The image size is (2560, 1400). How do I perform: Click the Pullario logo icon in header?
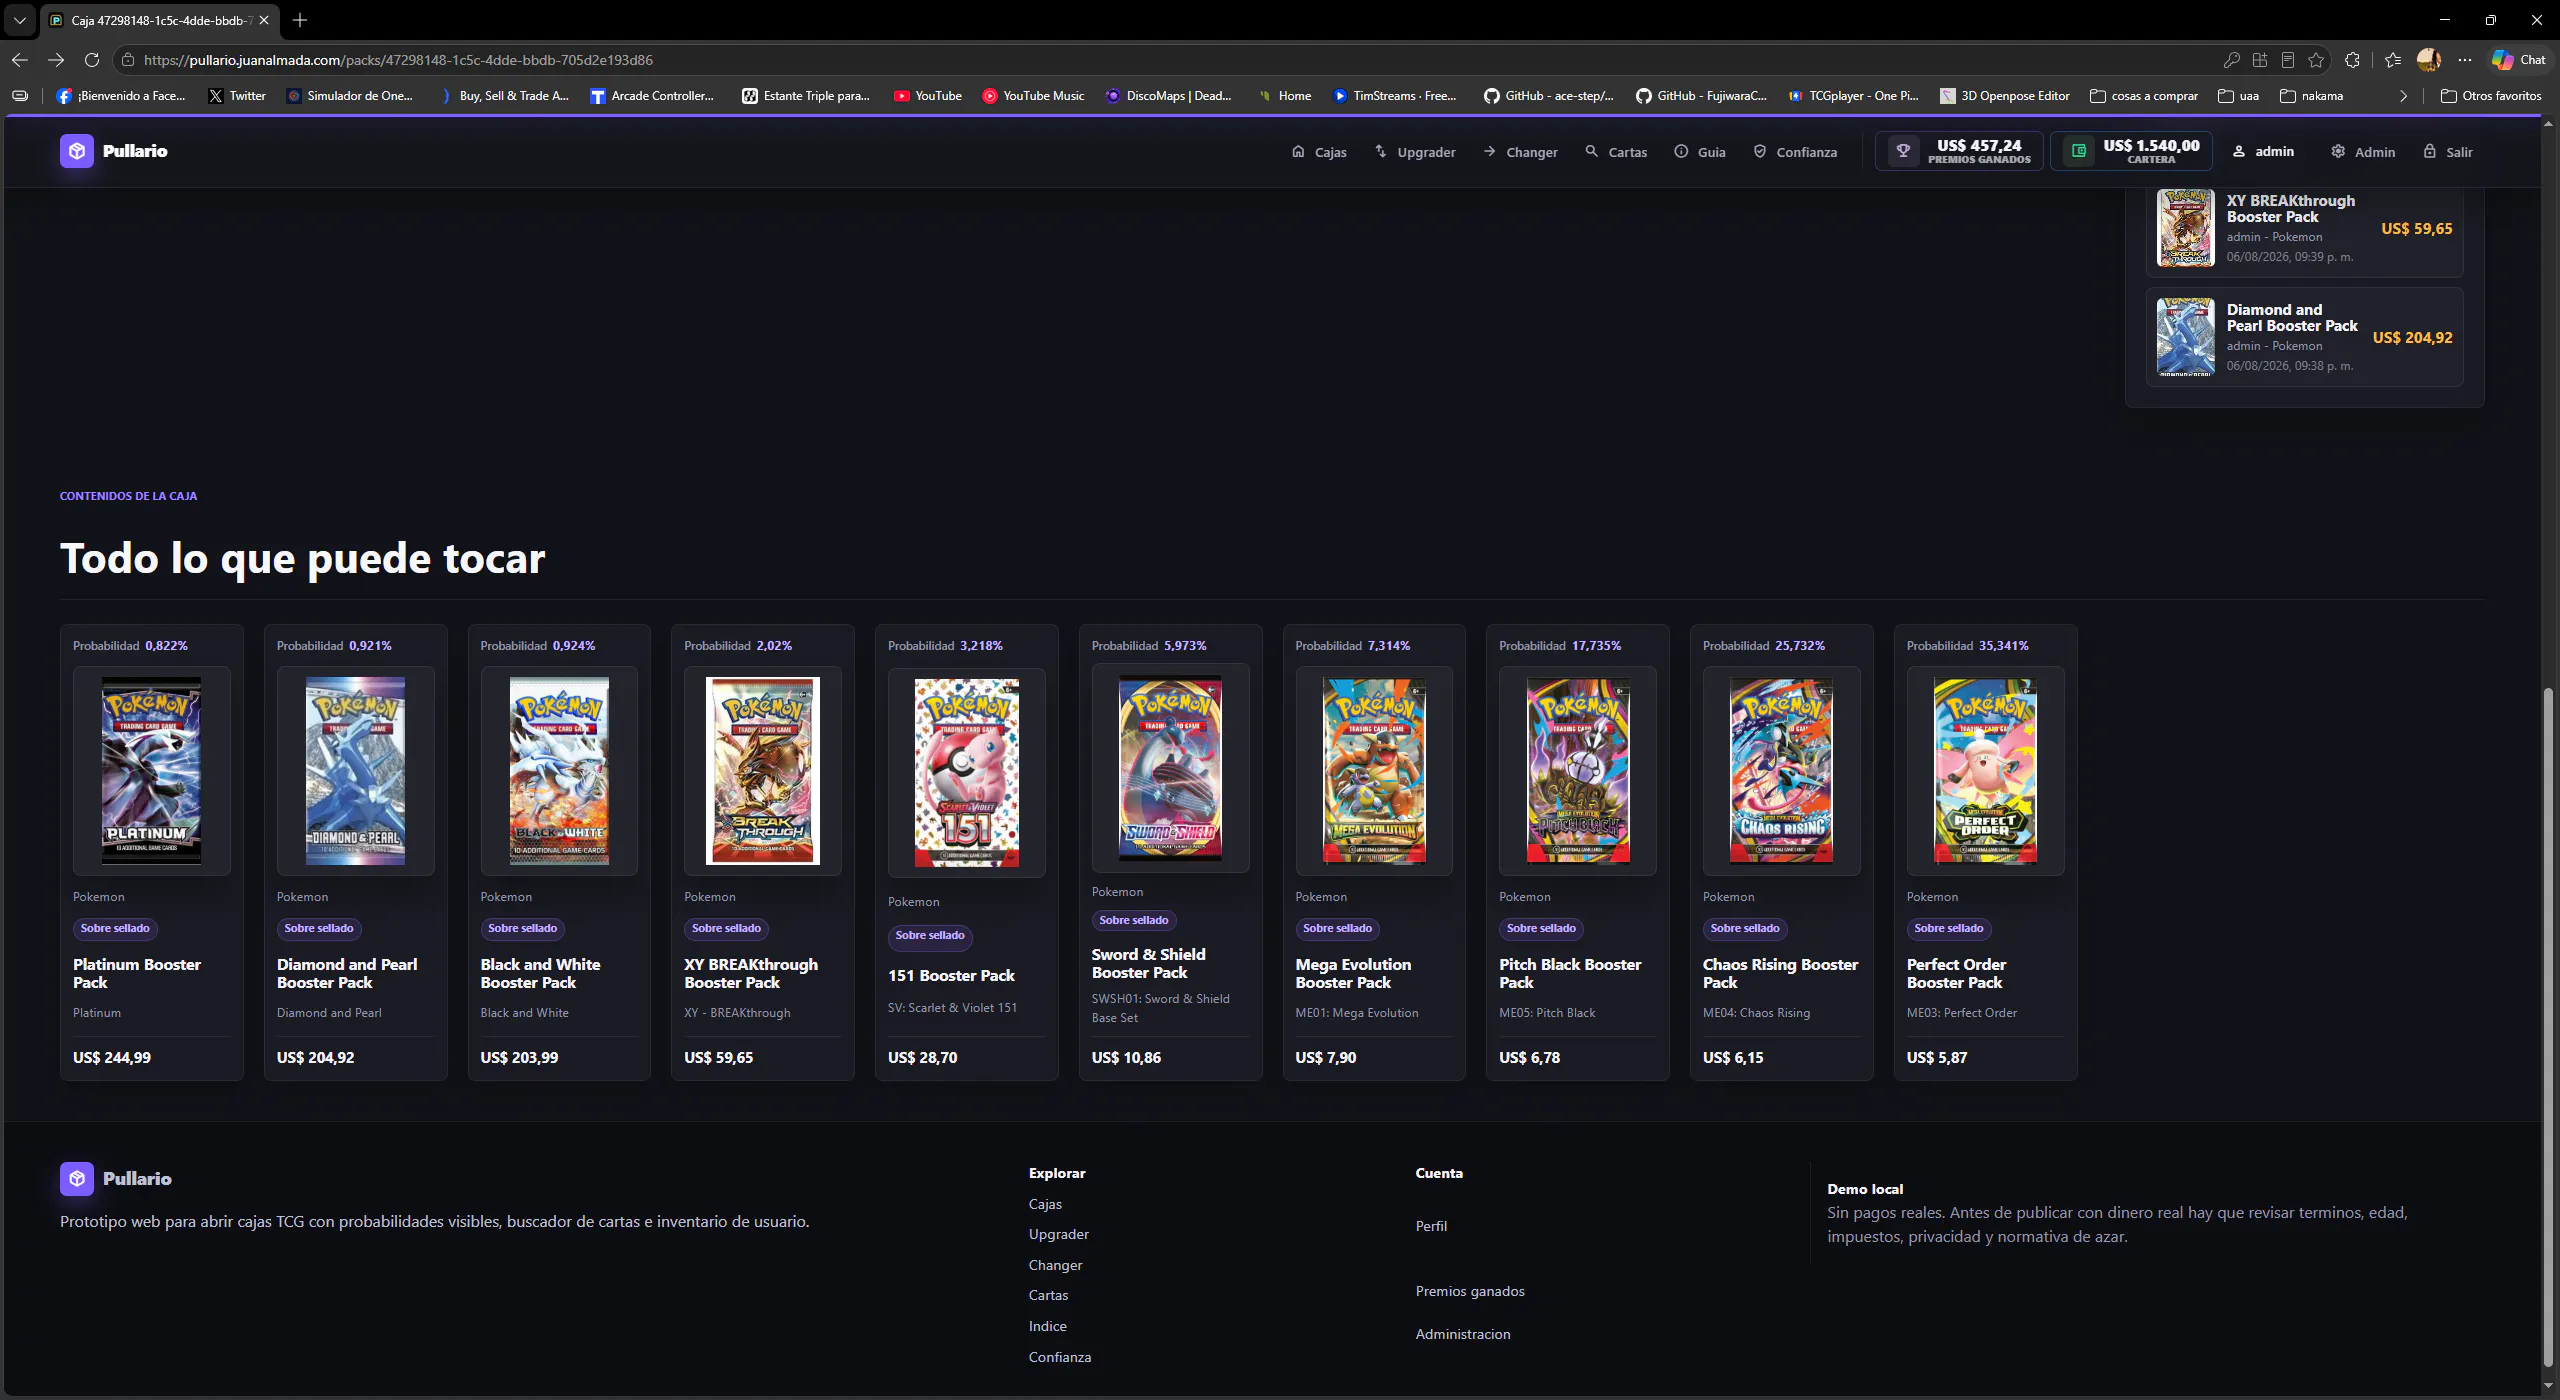click(x=77, y=151)
